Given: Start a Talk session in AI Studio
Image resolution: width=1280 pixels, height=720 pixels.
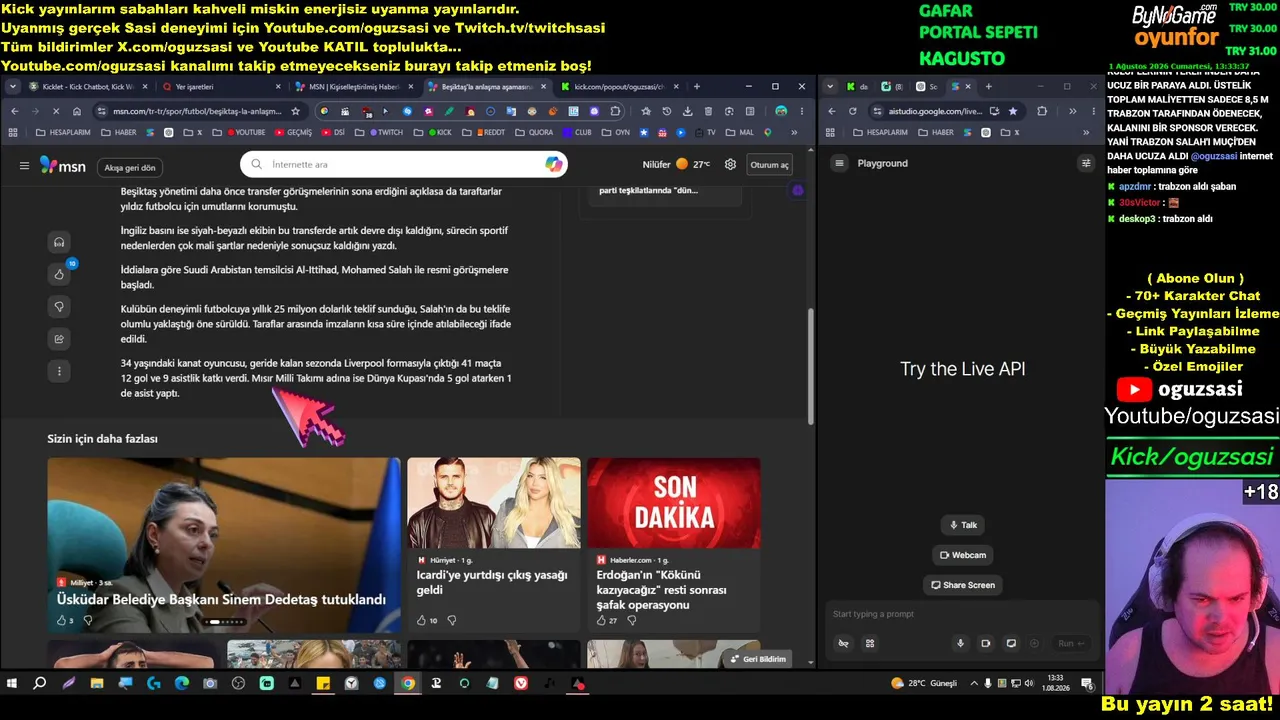Looking at the screenshot, I should [x=962, y=525].
